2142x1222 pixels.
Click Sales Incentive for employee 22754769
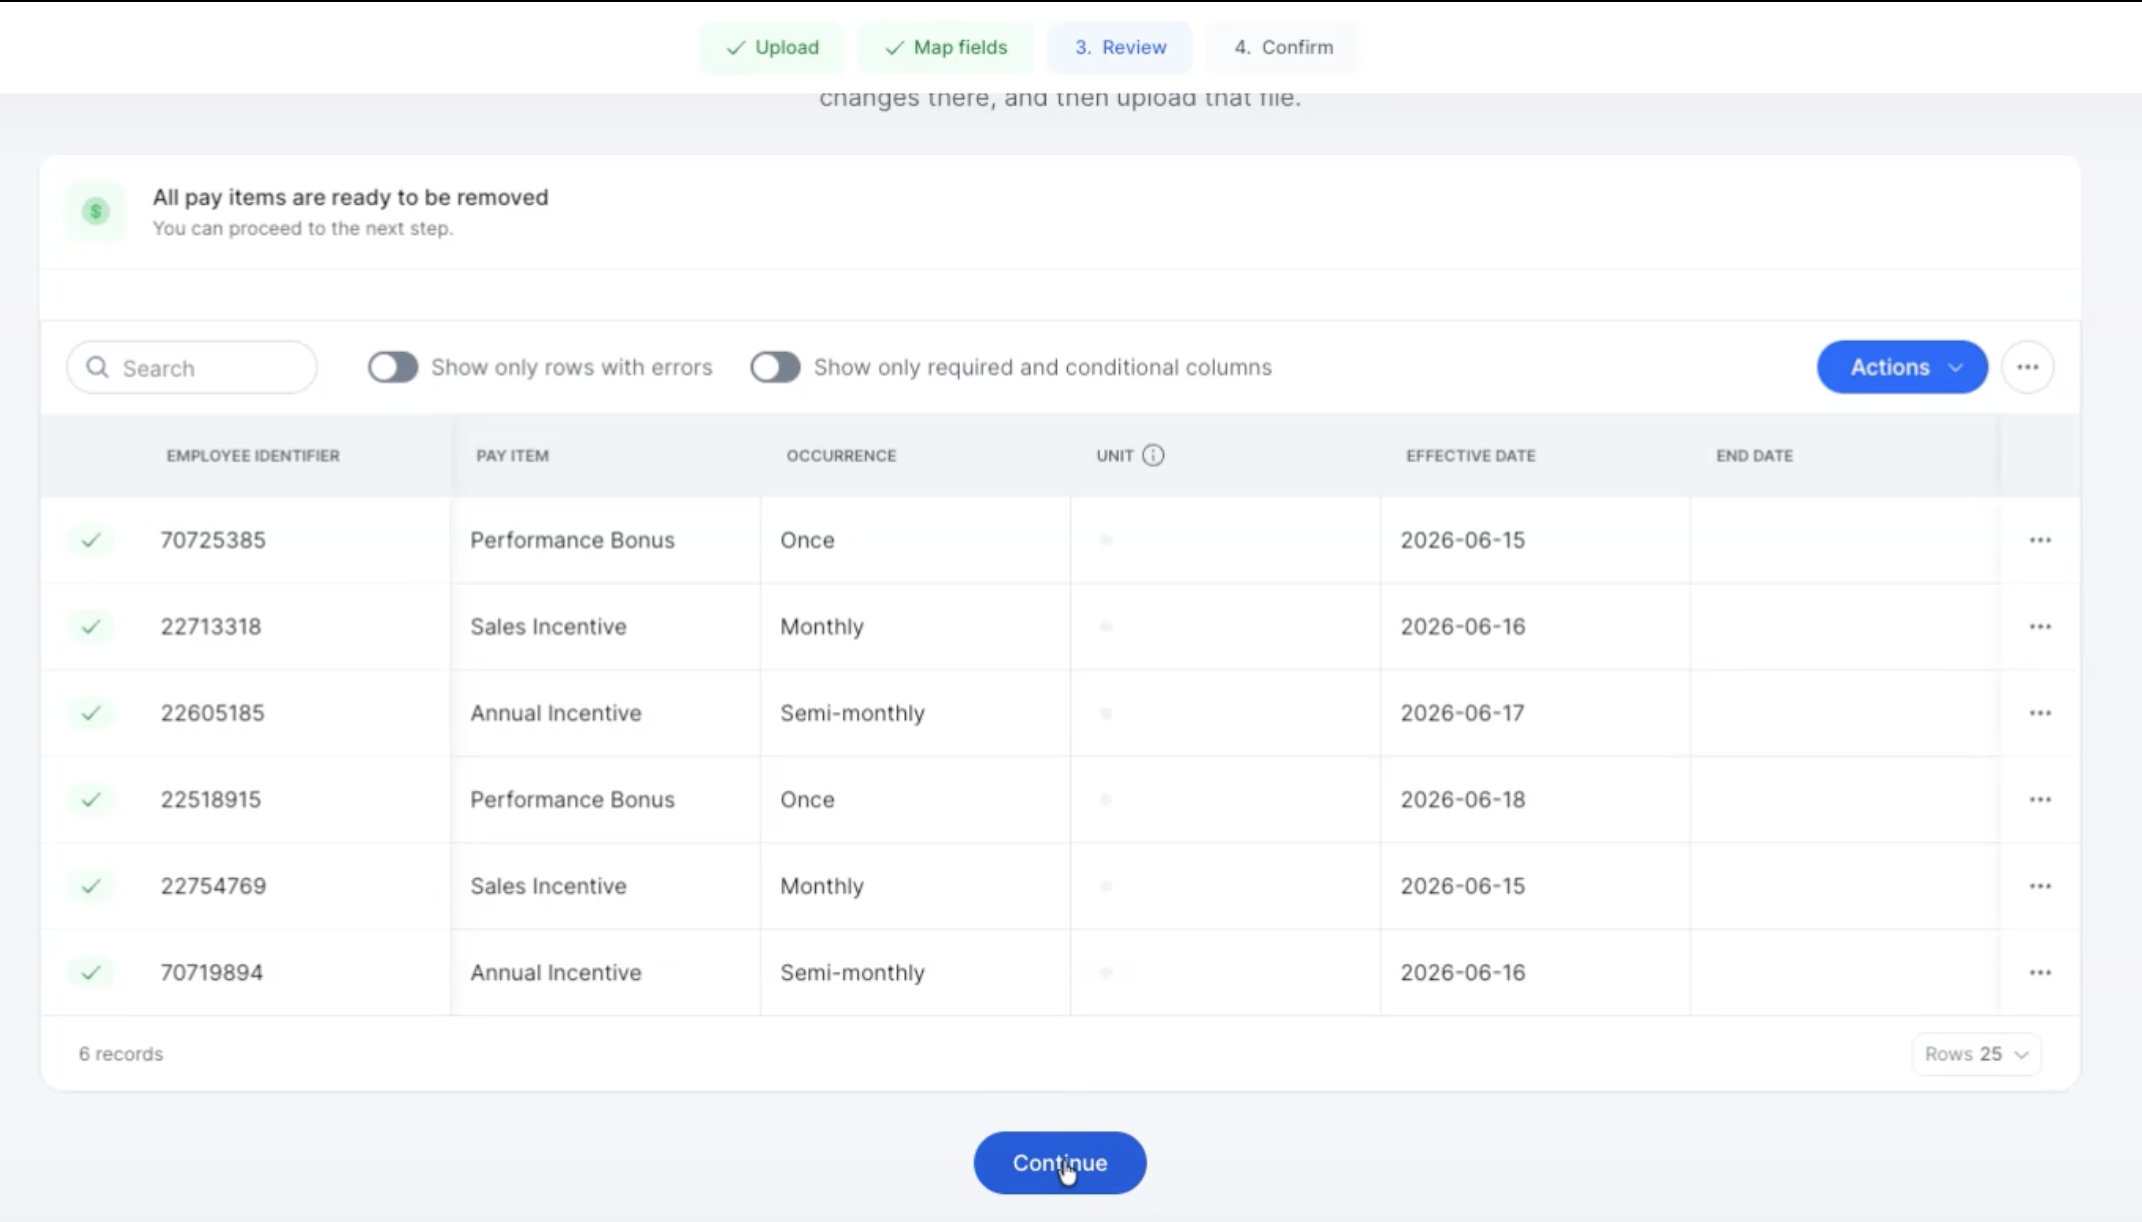coord(548,886)
